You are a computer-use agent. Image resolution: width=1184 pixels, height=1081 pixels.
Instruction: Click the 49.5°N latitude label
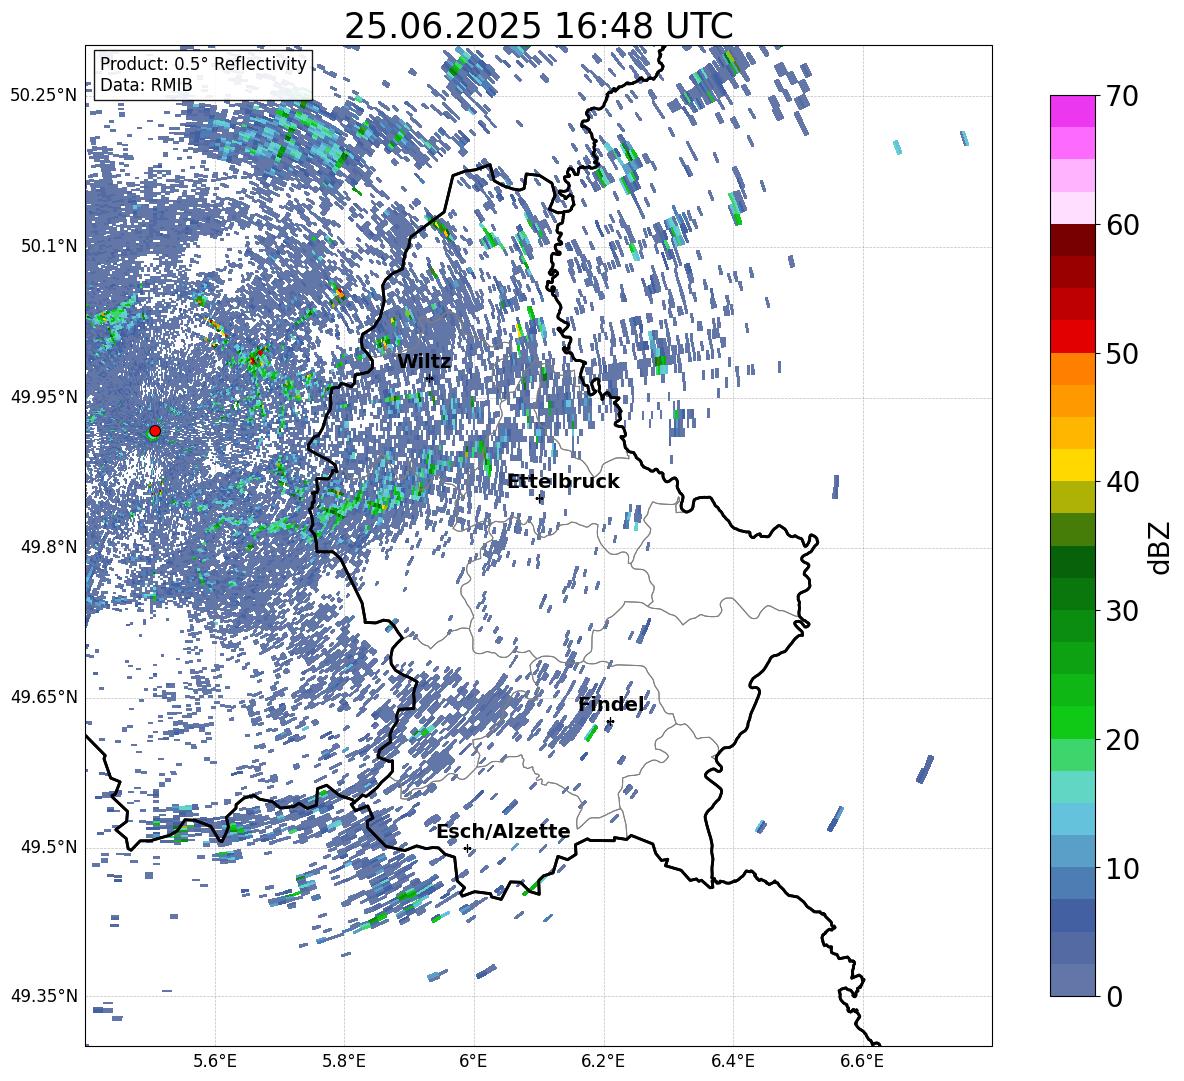[49, 847]
